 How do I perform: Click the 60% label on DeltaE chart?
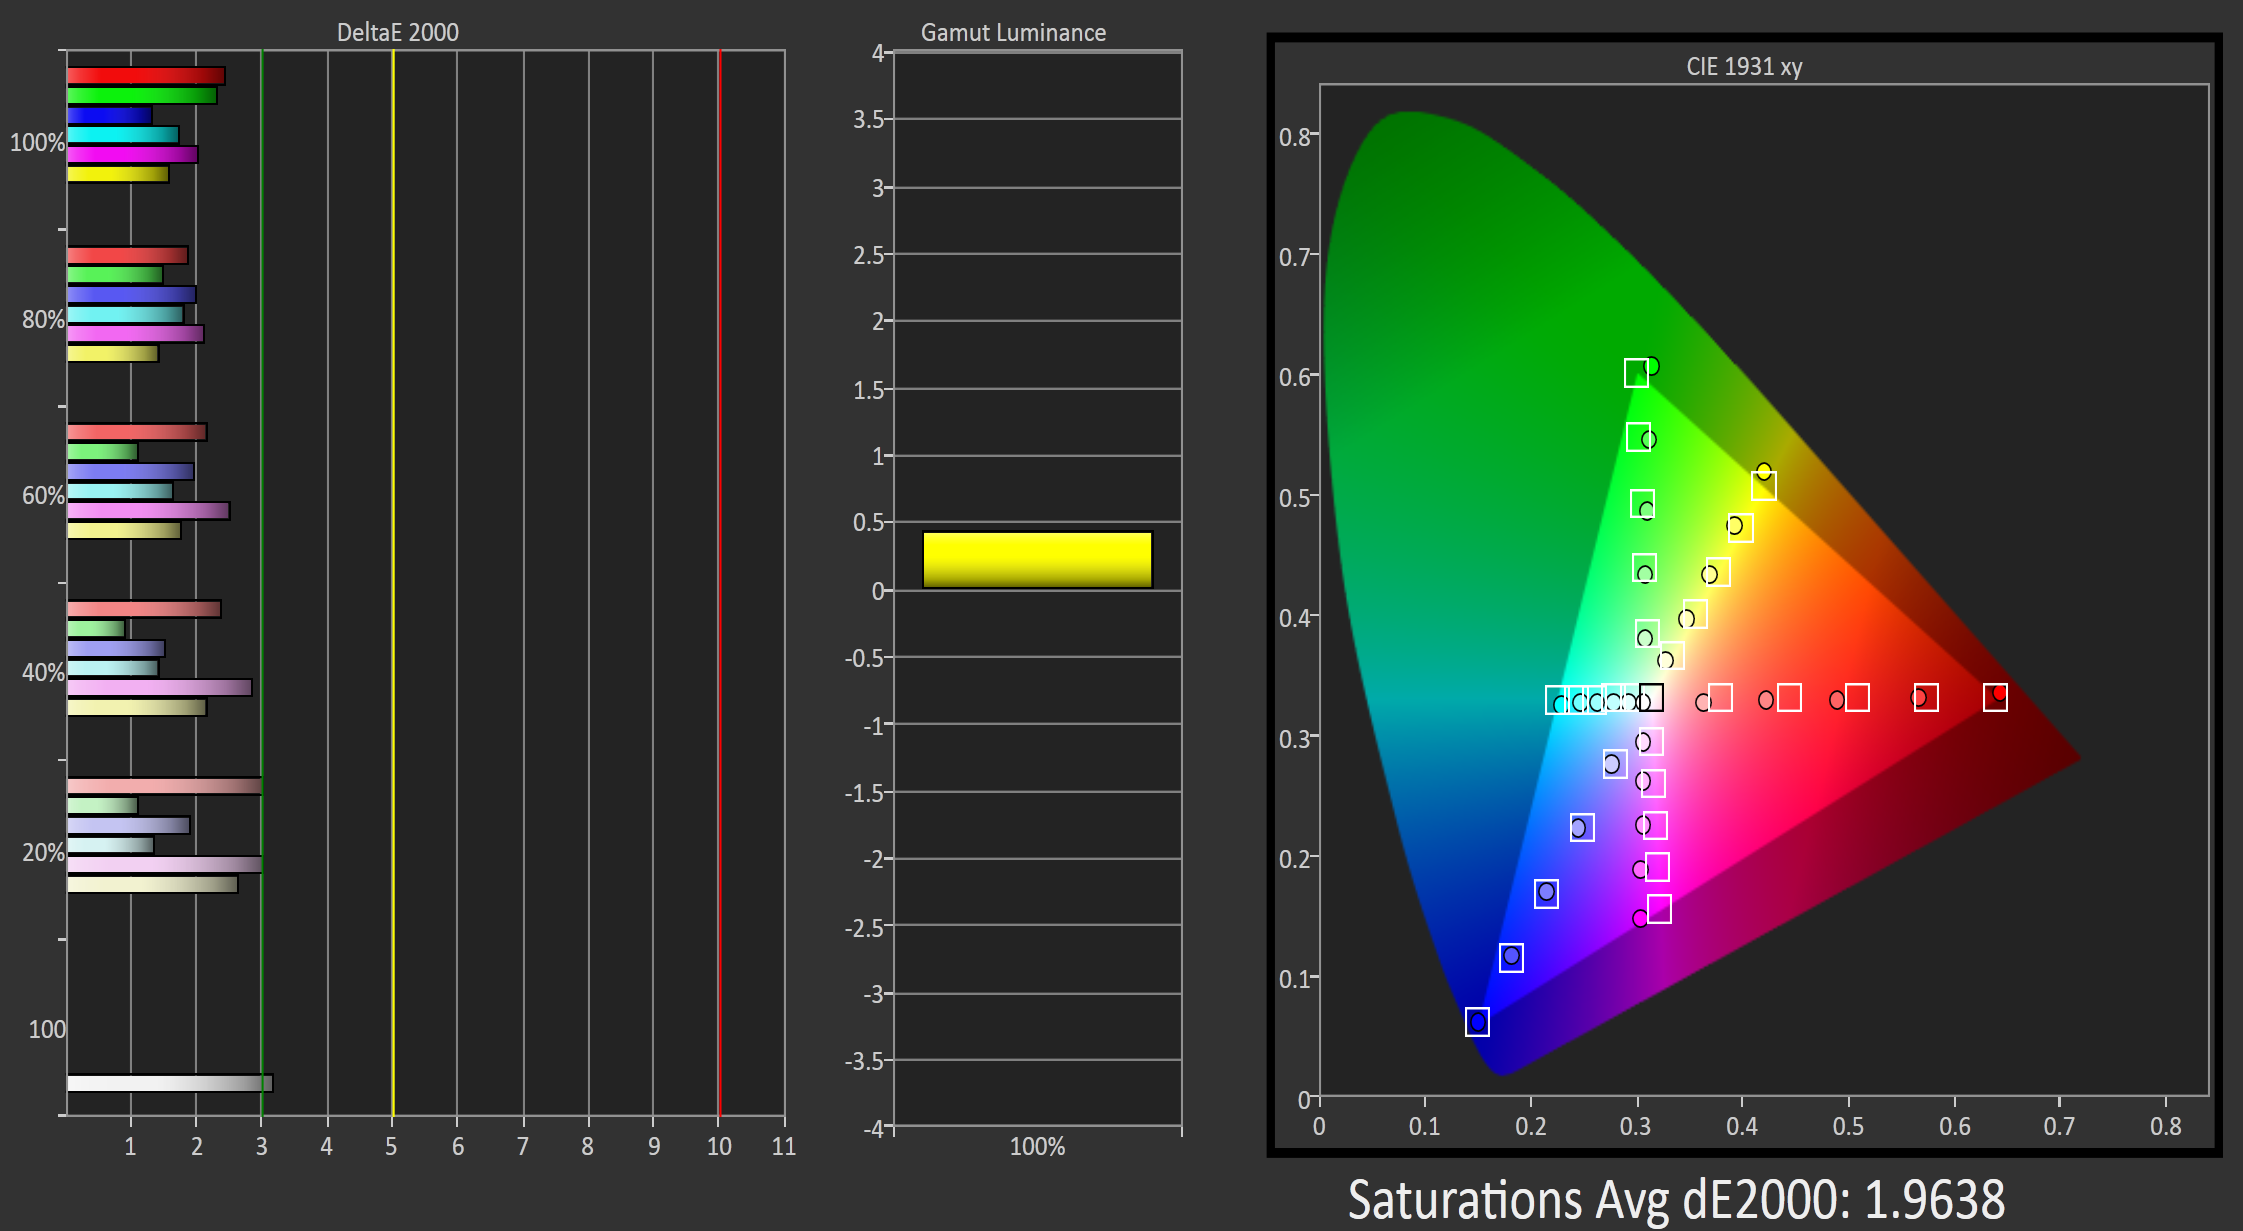[43, 496]
